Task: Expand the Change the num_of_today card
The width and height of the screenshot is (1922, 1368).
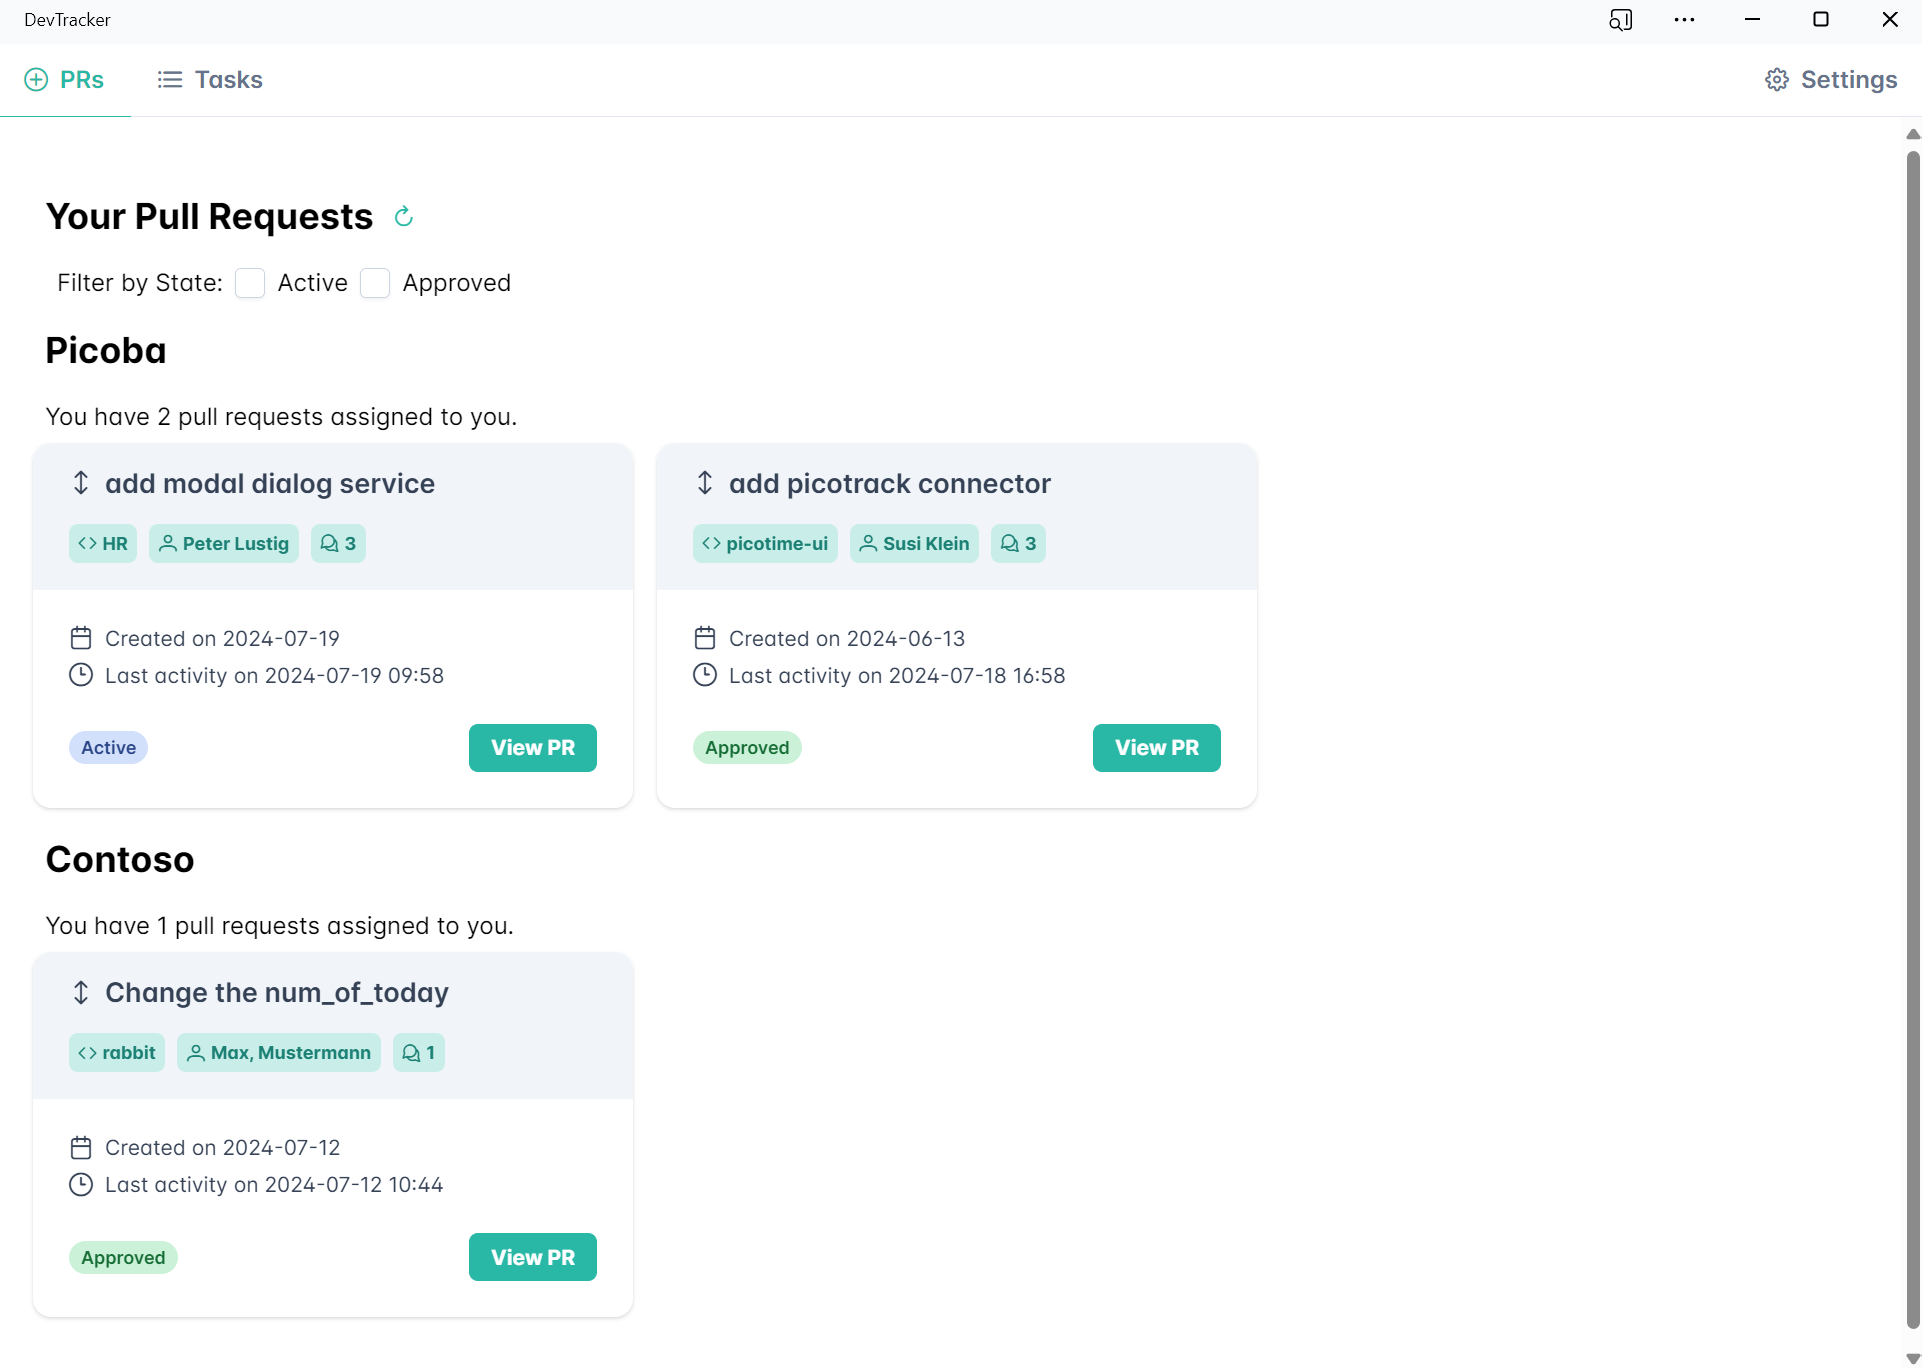Action: 82,992
